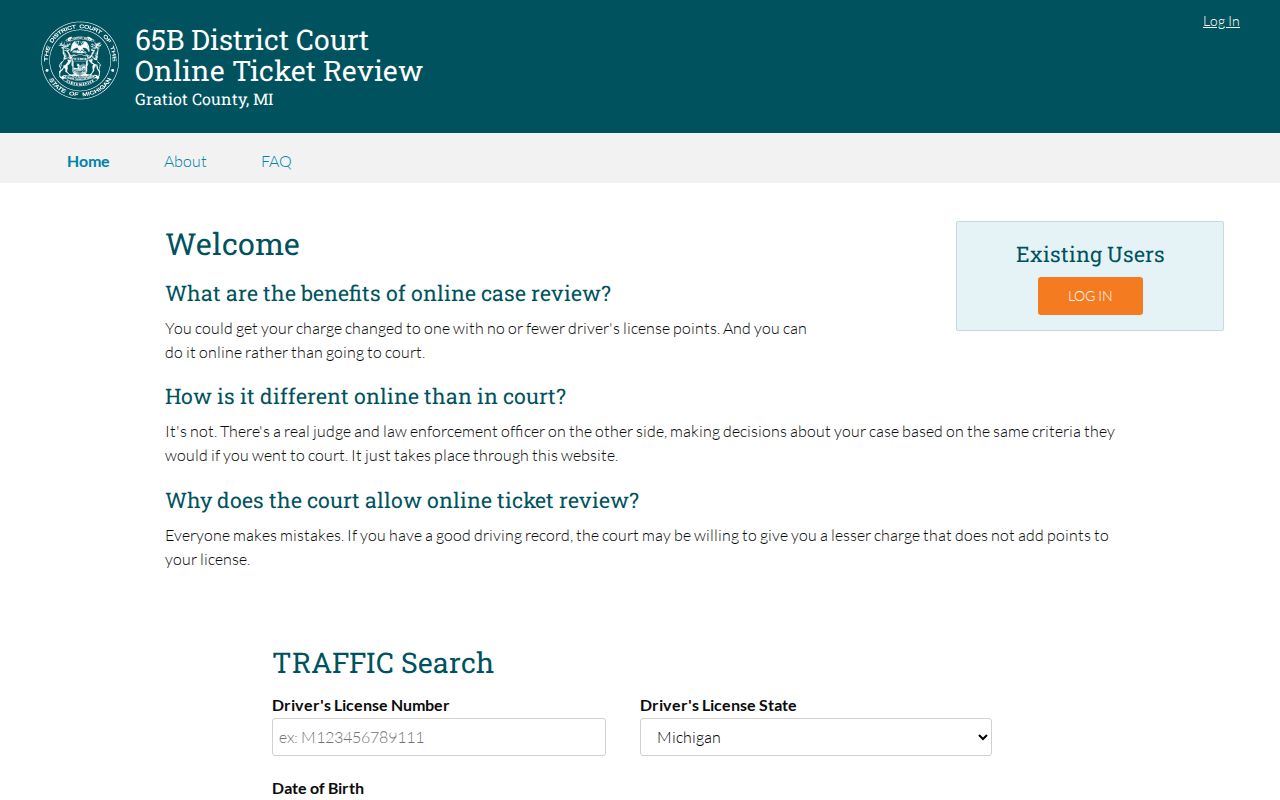Click the 'Everyone makes mistakes' paragraph

click(x=637, y=547)
